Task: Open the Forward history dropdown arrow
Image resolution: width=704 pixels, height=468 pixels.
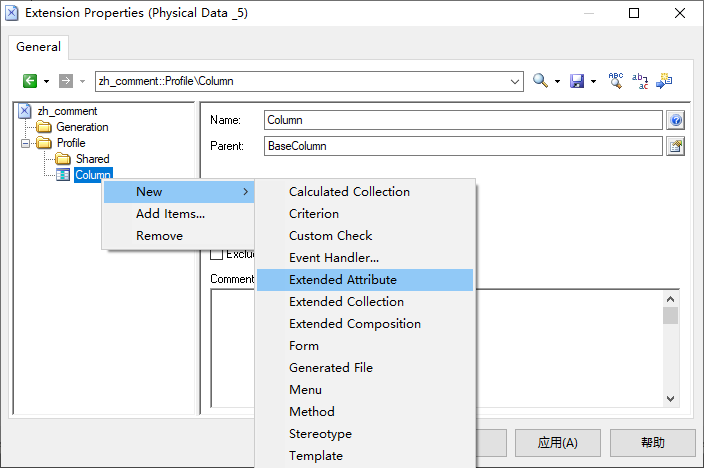Action: coord(82,81)
